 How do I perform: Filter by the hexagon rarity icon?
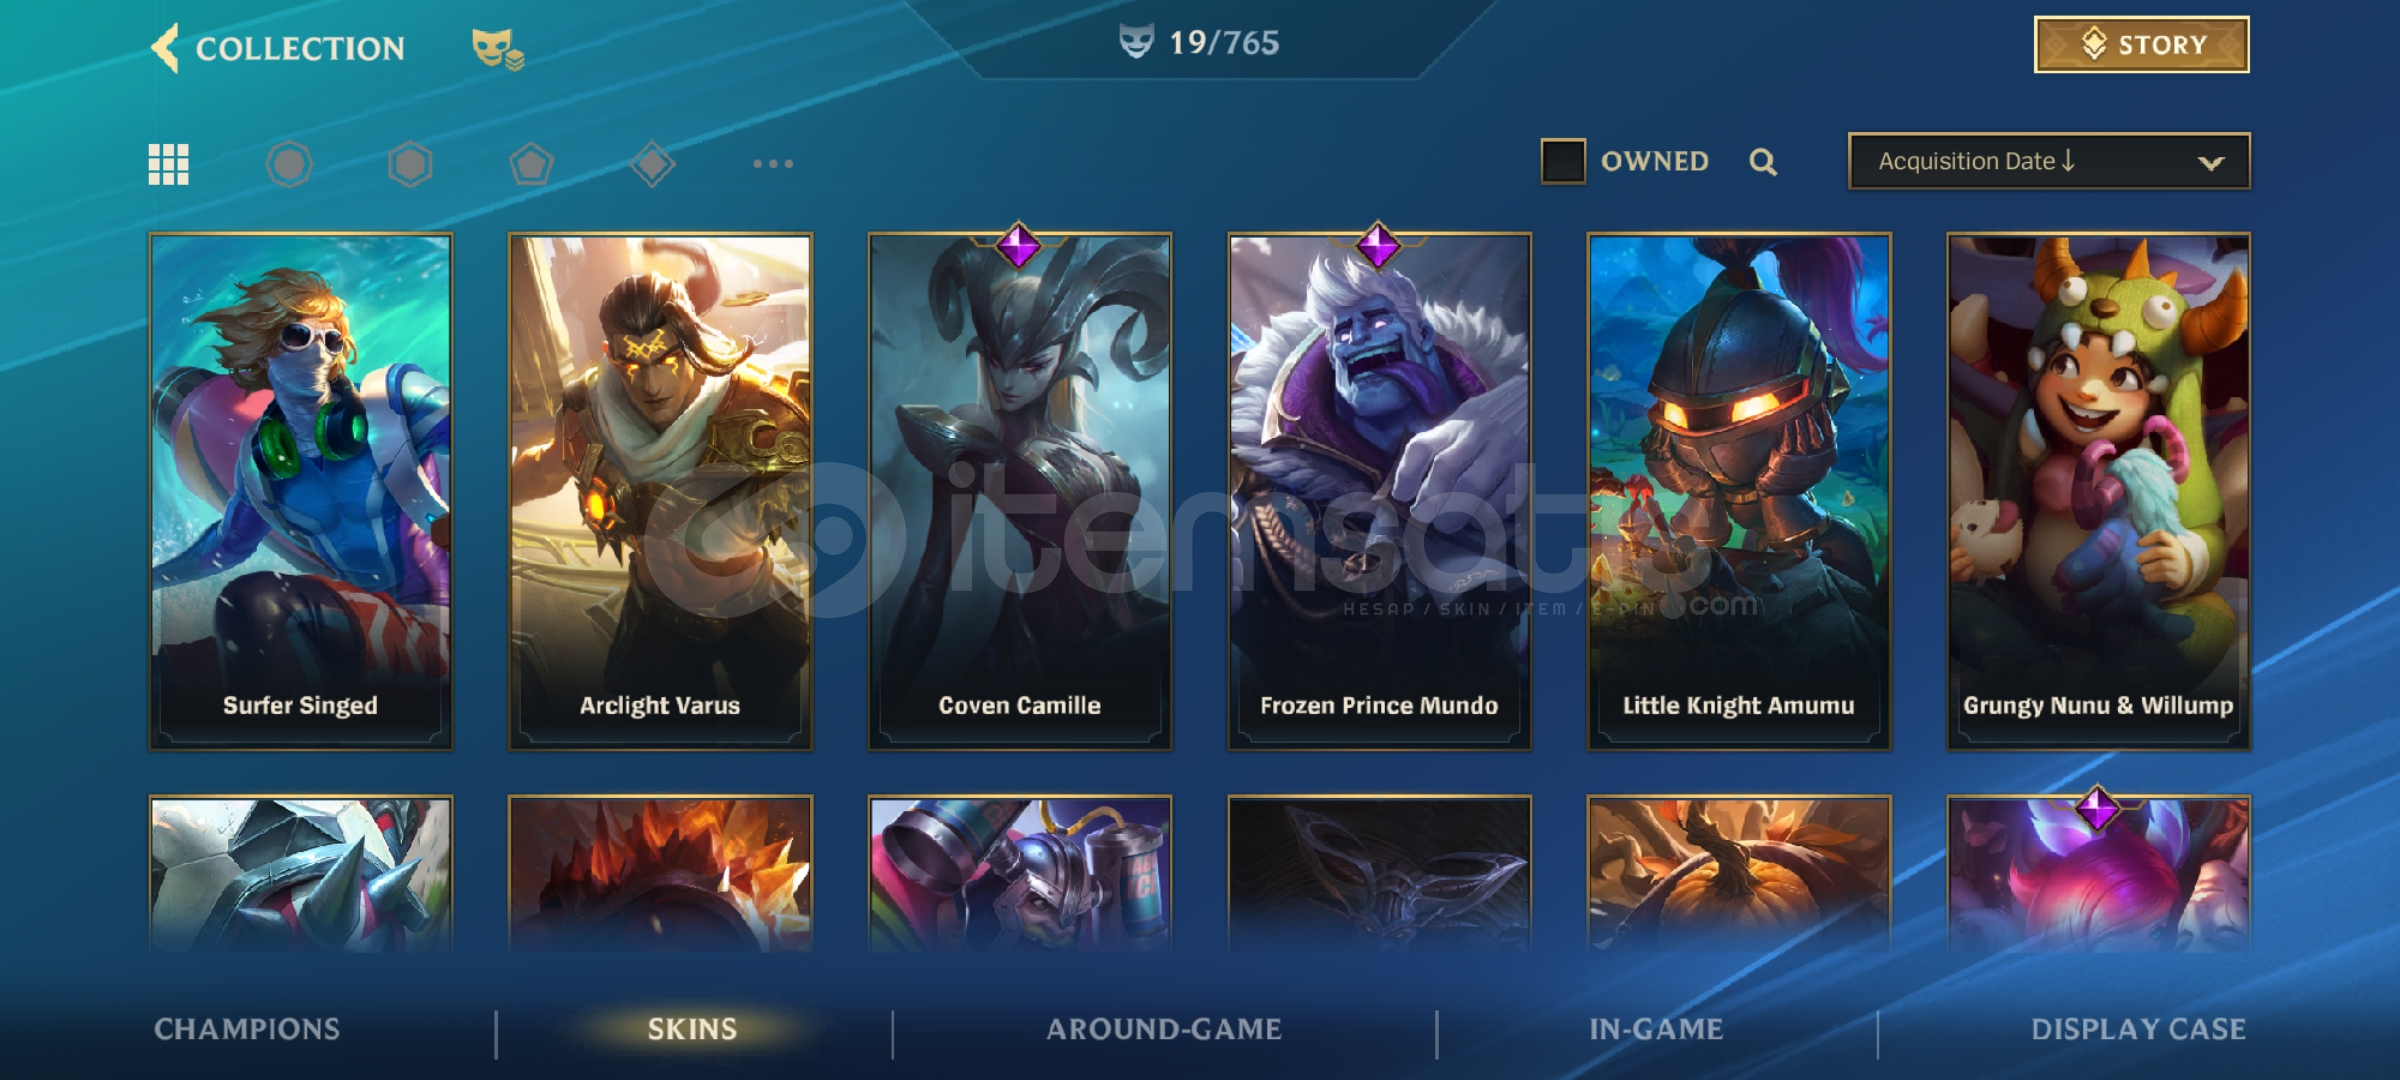click(410, 164)
